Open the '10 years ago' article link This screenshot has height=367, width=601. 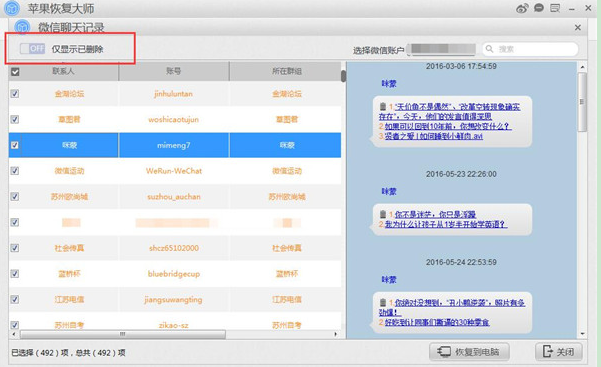[448, 126]
